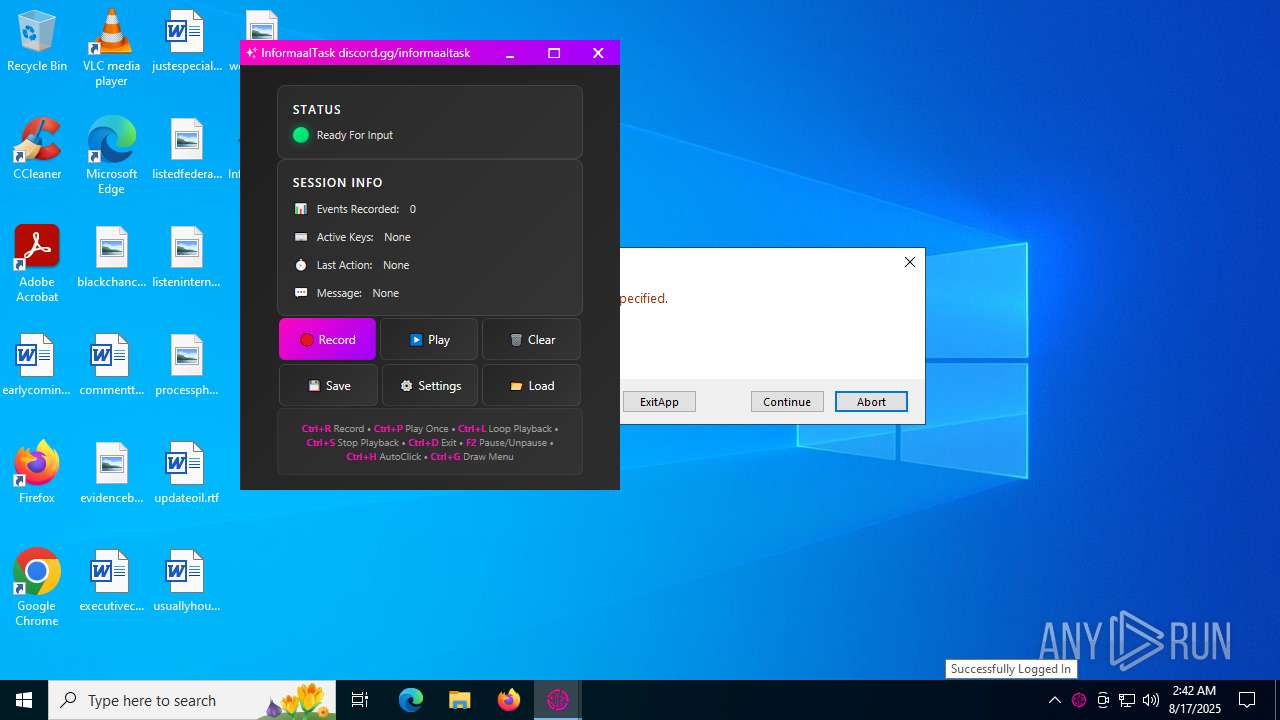This screenshot has height=720, width=1280.
Task: Show hidden system tray icons
Action: [x=1055, y=700]
